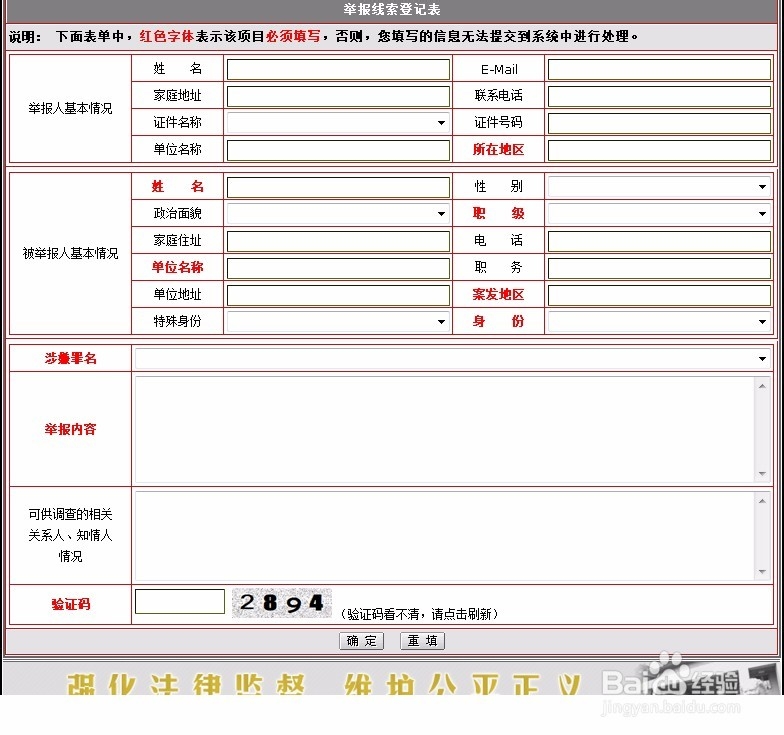Click the reporter's 姓名 input field
Image resolution: width=784 pixels, height=735 pixels.
coord(338,70)
